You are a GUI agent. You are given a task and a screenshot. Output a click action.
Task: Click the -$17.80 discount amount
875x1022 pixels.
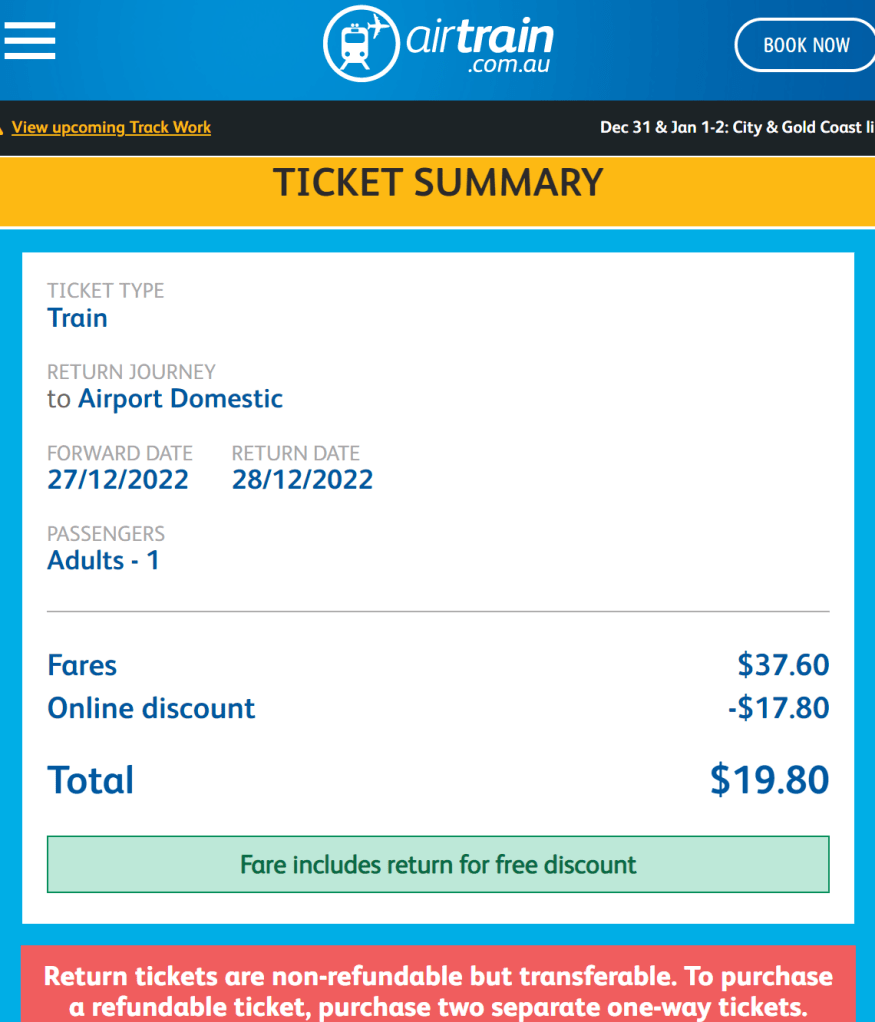coord(778,709)
